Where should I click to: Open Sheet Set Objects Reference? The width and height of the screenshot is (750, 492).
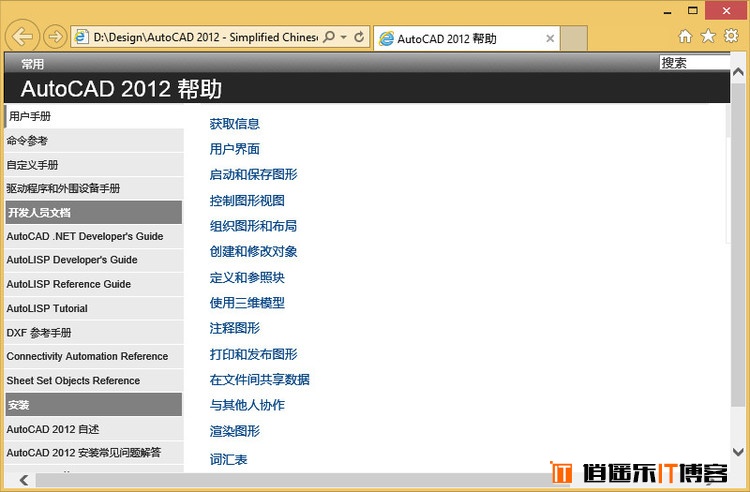(x=94, y=381)
